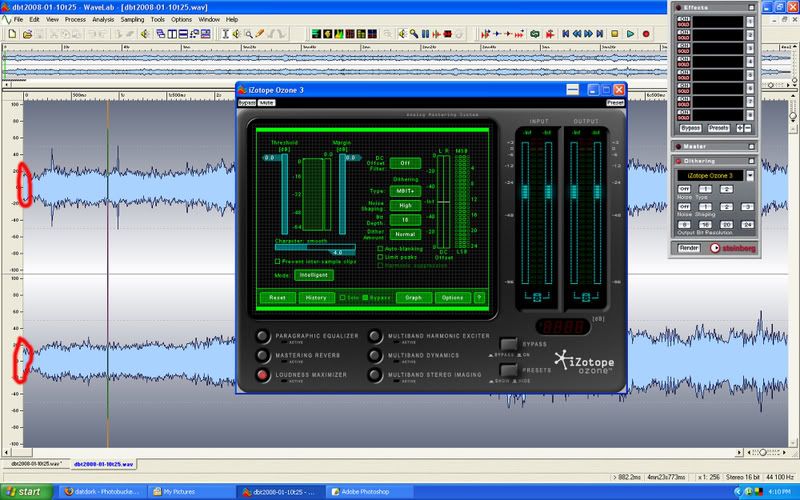Open the File menu
800x500 pixels.
[18, 19]
